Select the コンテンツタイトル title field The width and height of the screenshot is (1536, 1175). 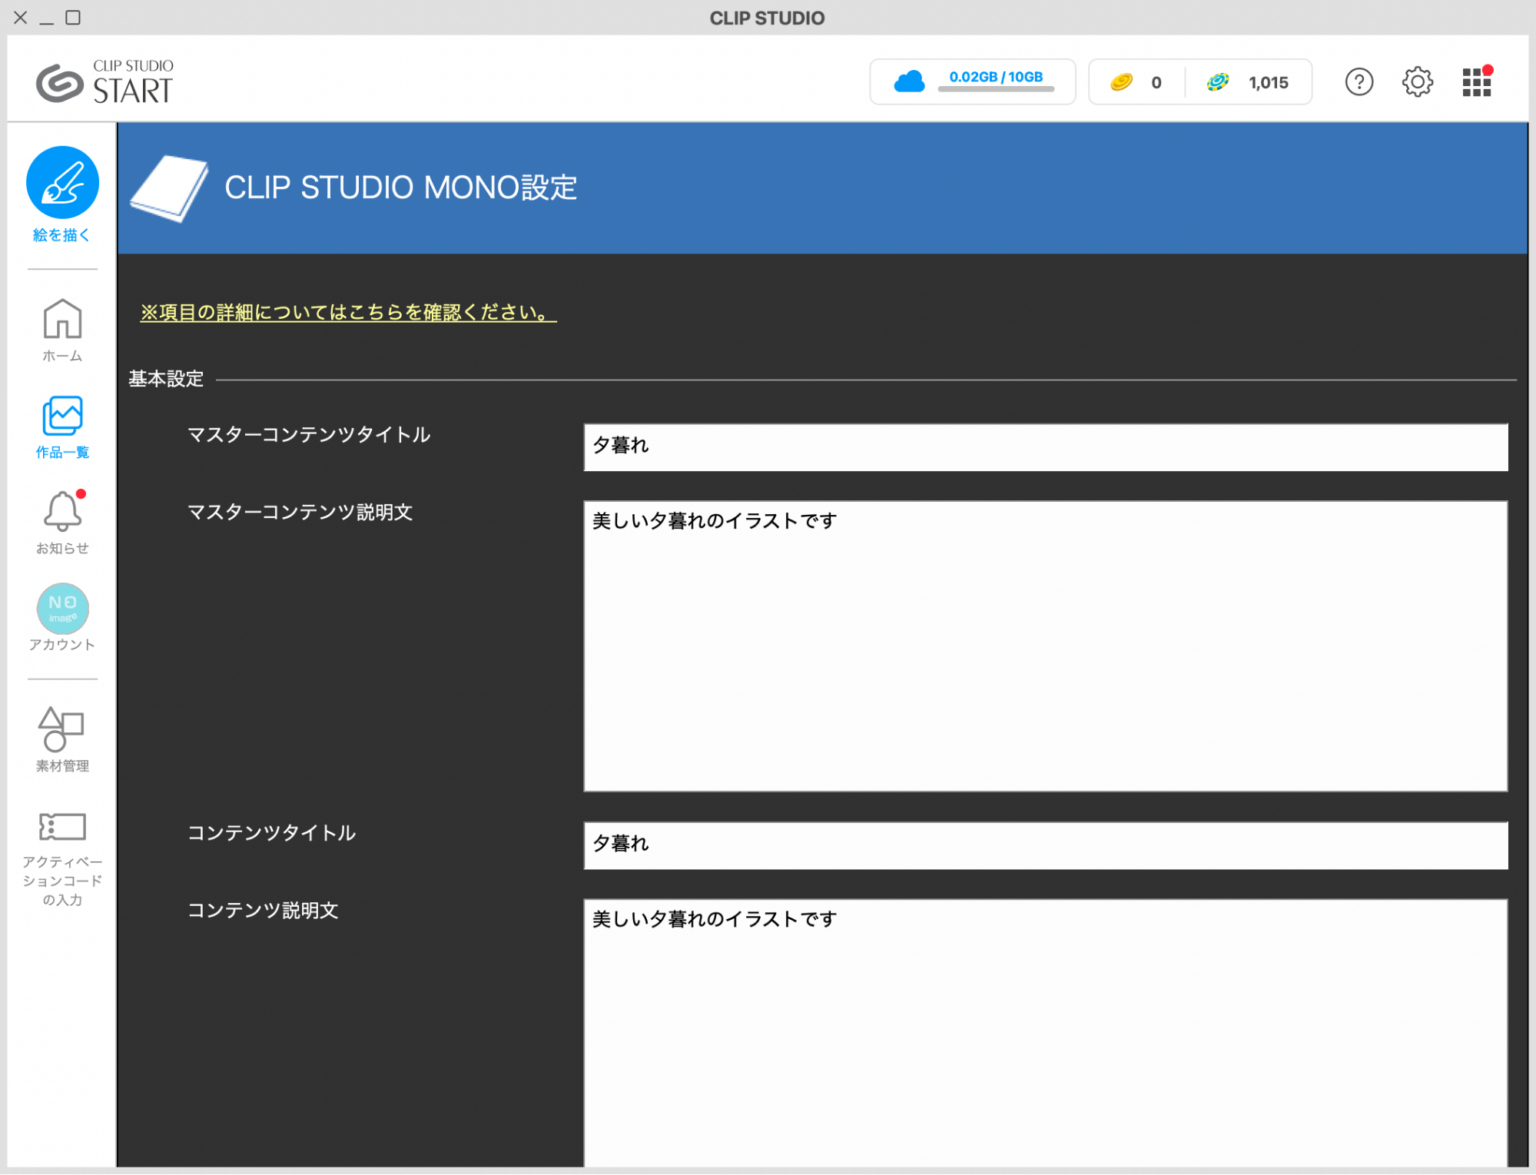[x=1045, y=845]
